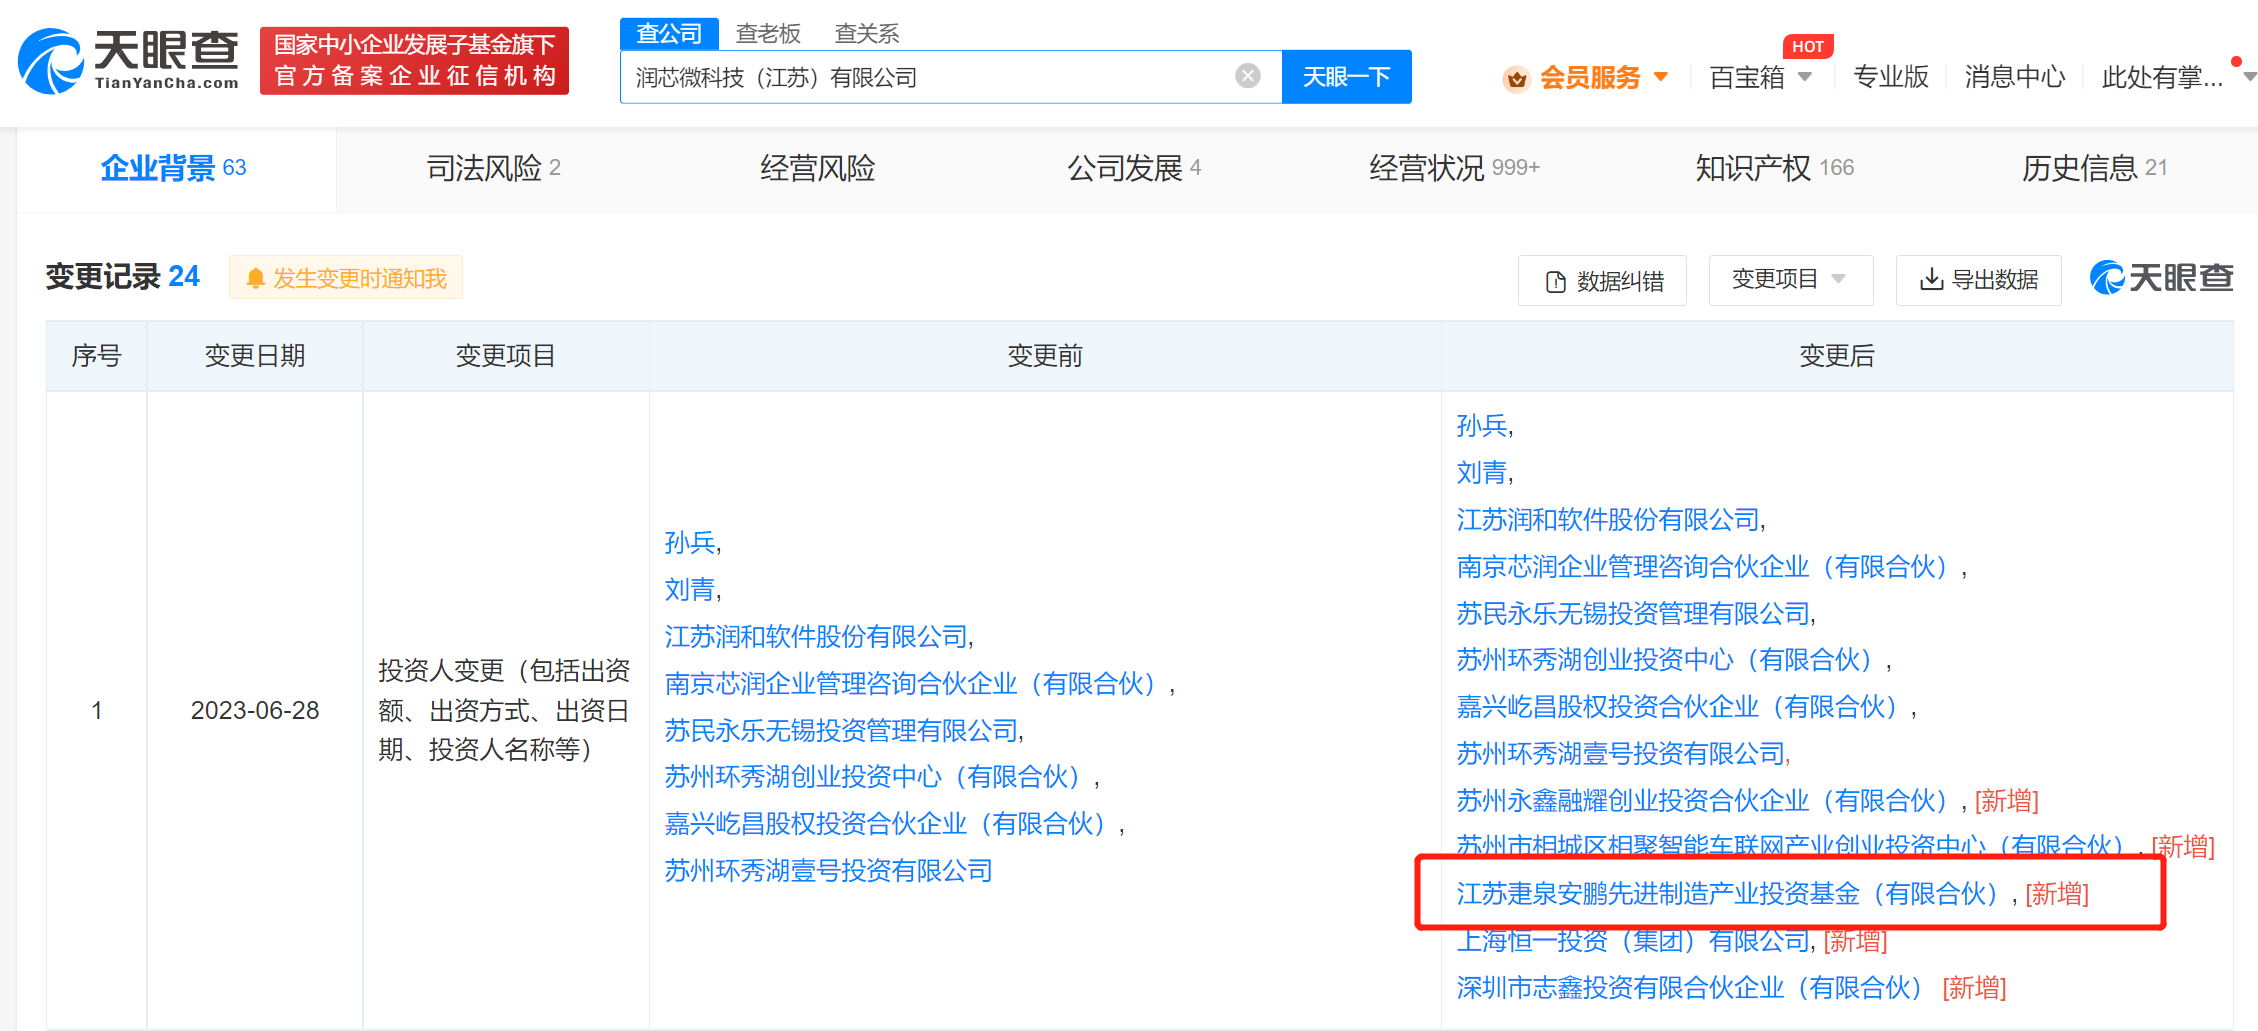Click the 天眼查 watermark logo above table
The height and width of the screenshot is (1031, 2258).
tap(2161, 278)
